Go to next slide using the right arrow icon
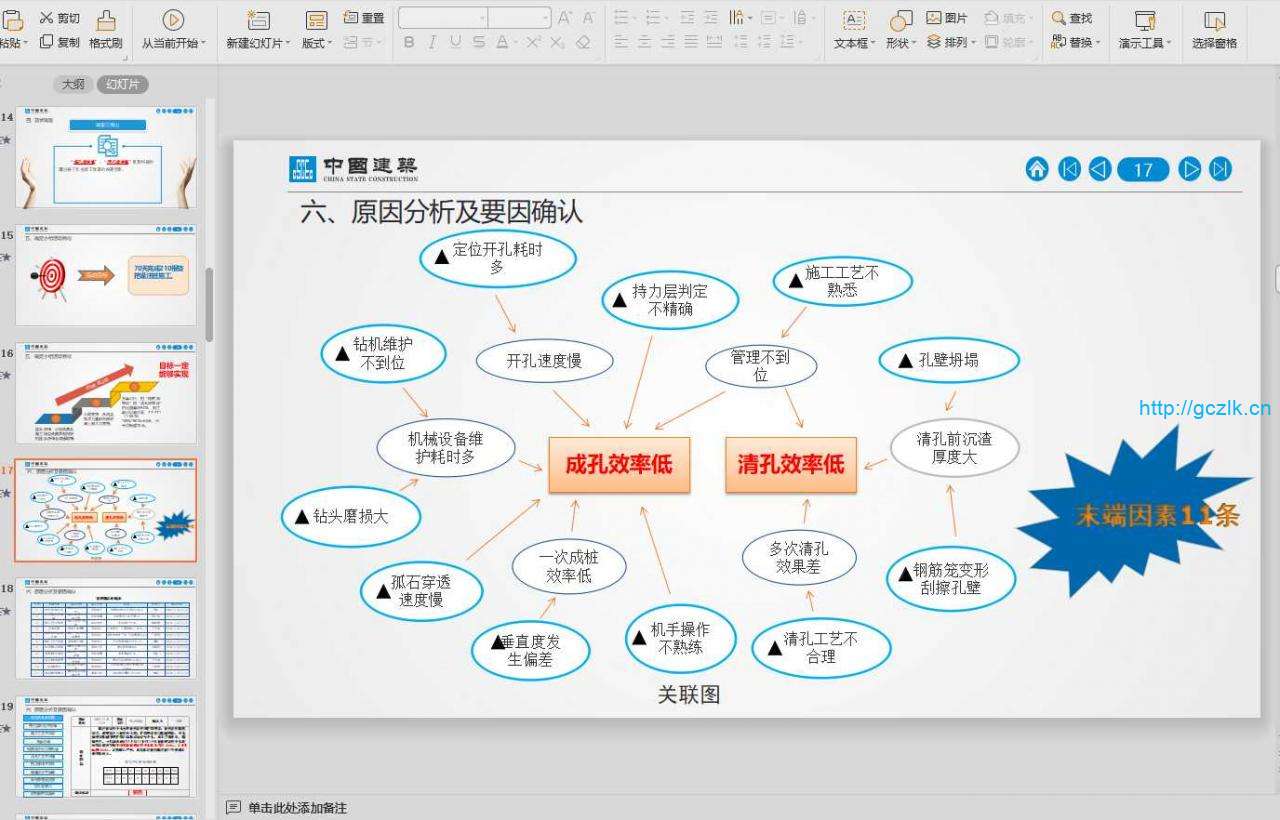The image size is (1280, 820). tap(1189, 169)
